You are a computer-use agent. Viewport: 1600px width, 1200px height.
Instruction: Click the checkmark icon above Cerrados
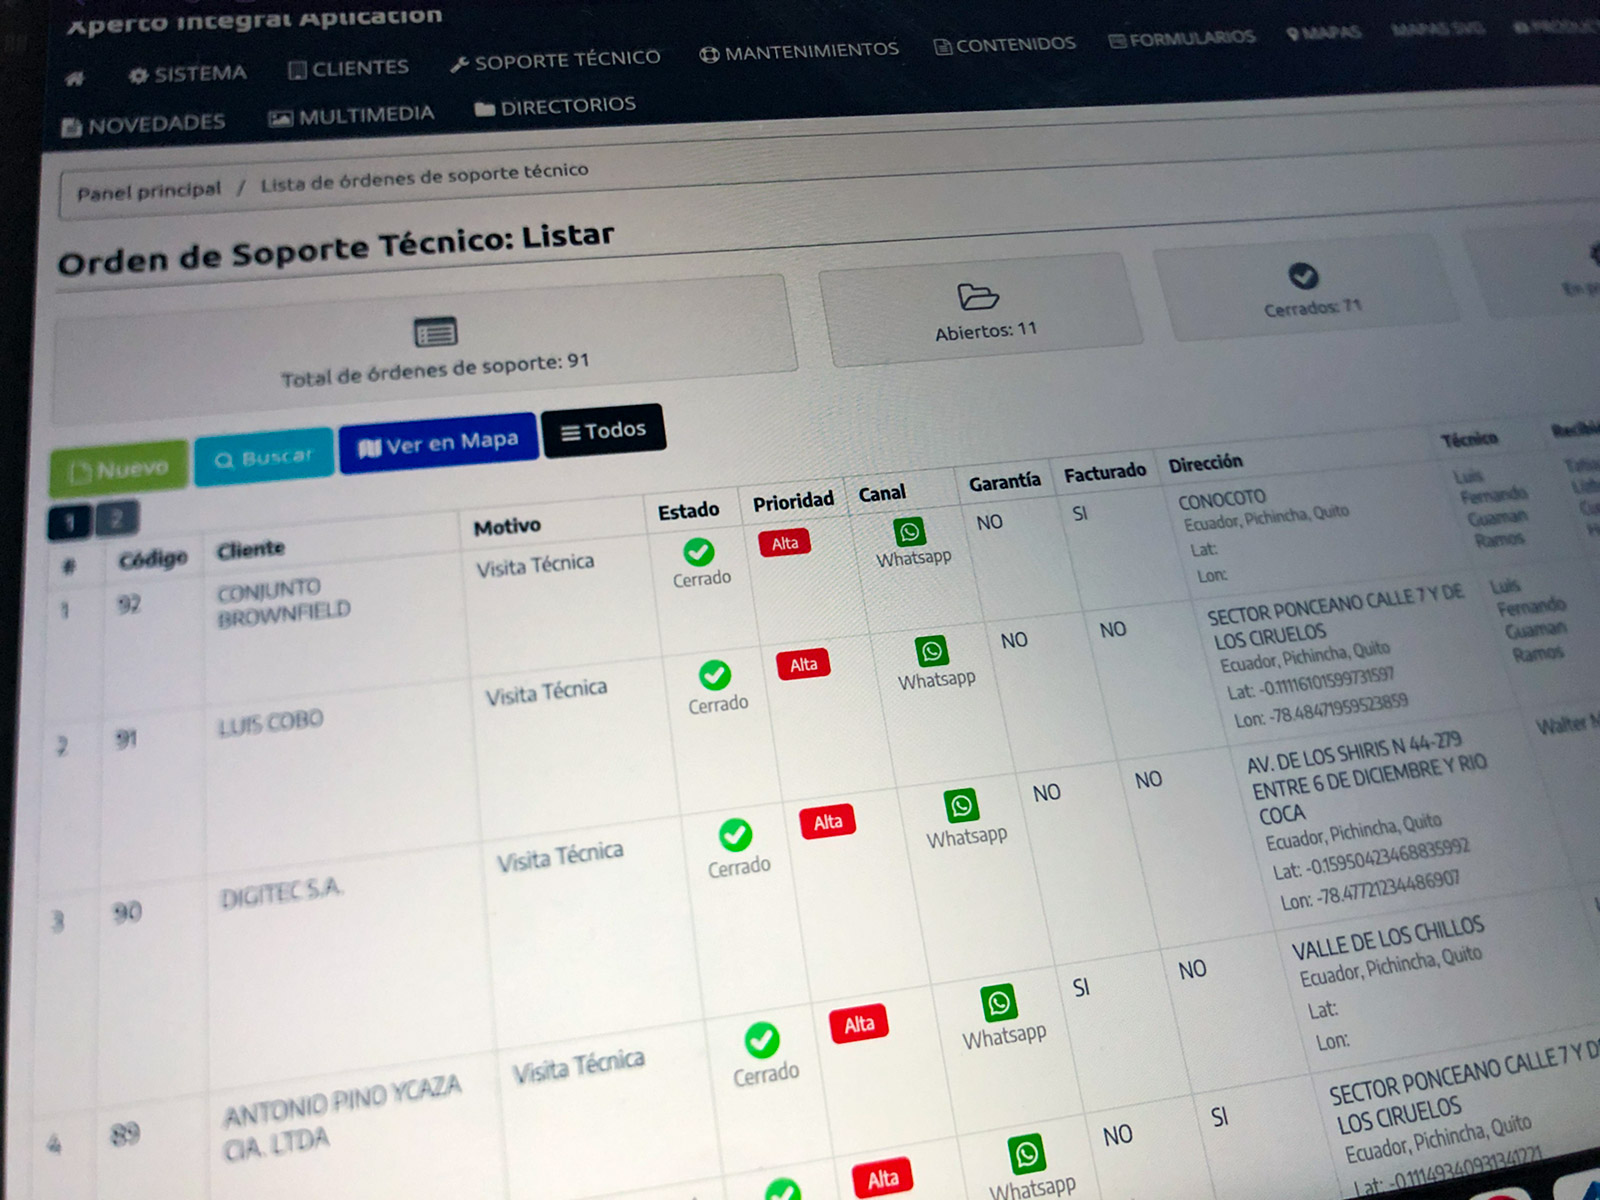click(1302, 276)
